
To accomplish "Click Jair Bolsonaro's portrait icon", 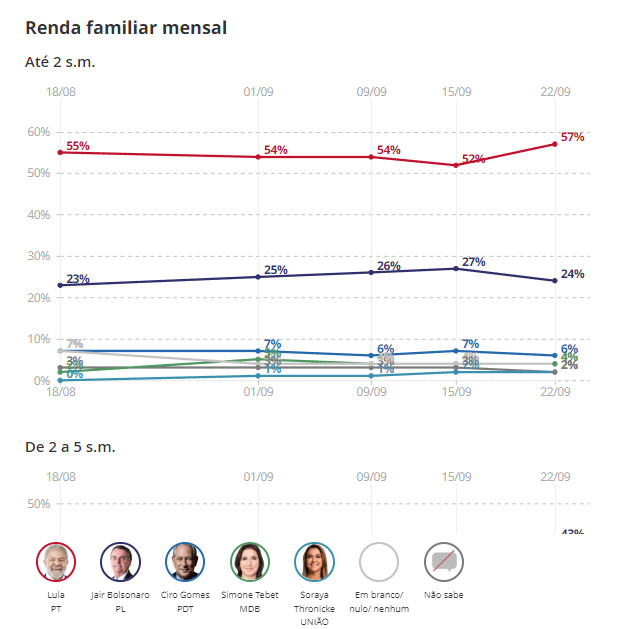I will point(121,562).
